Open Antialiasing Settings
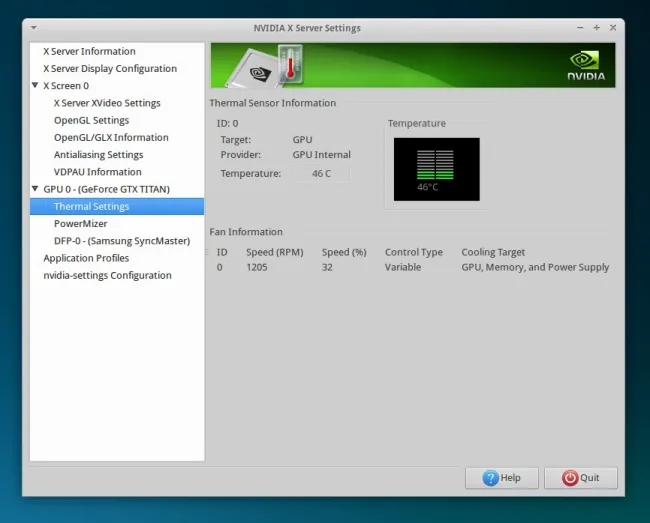 tap(98, 155)
